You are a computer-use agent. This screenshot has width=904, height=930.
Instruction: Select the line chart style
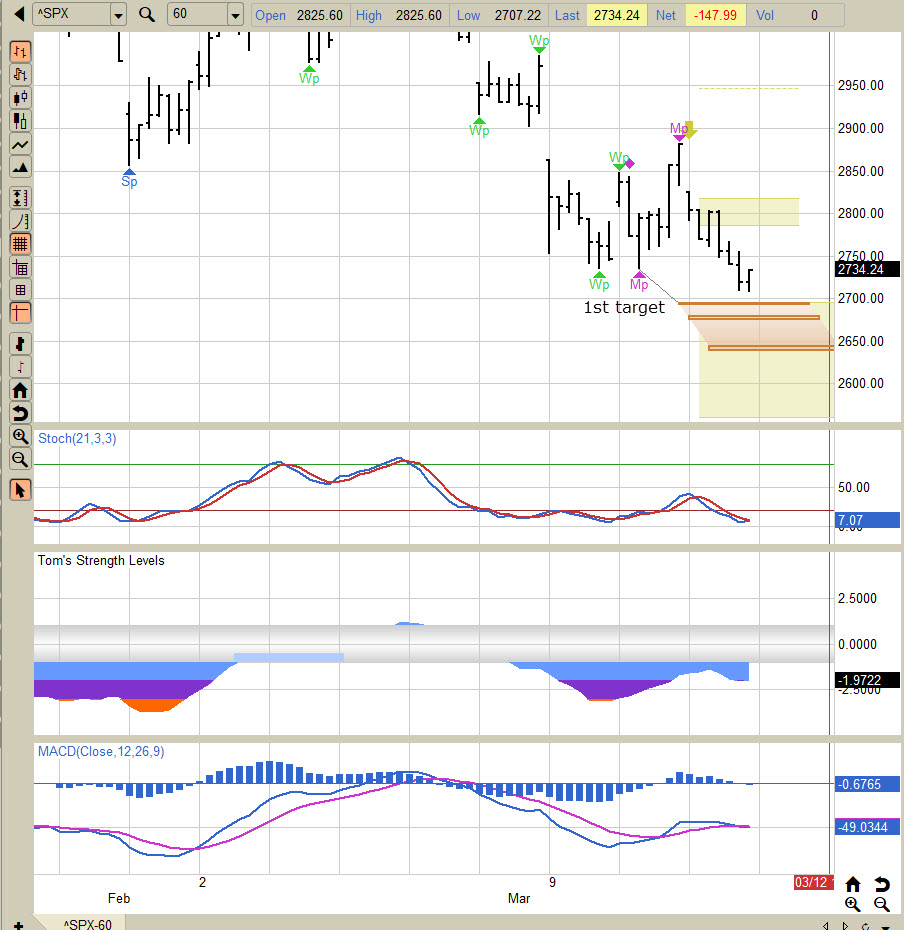tap(20, 145)
